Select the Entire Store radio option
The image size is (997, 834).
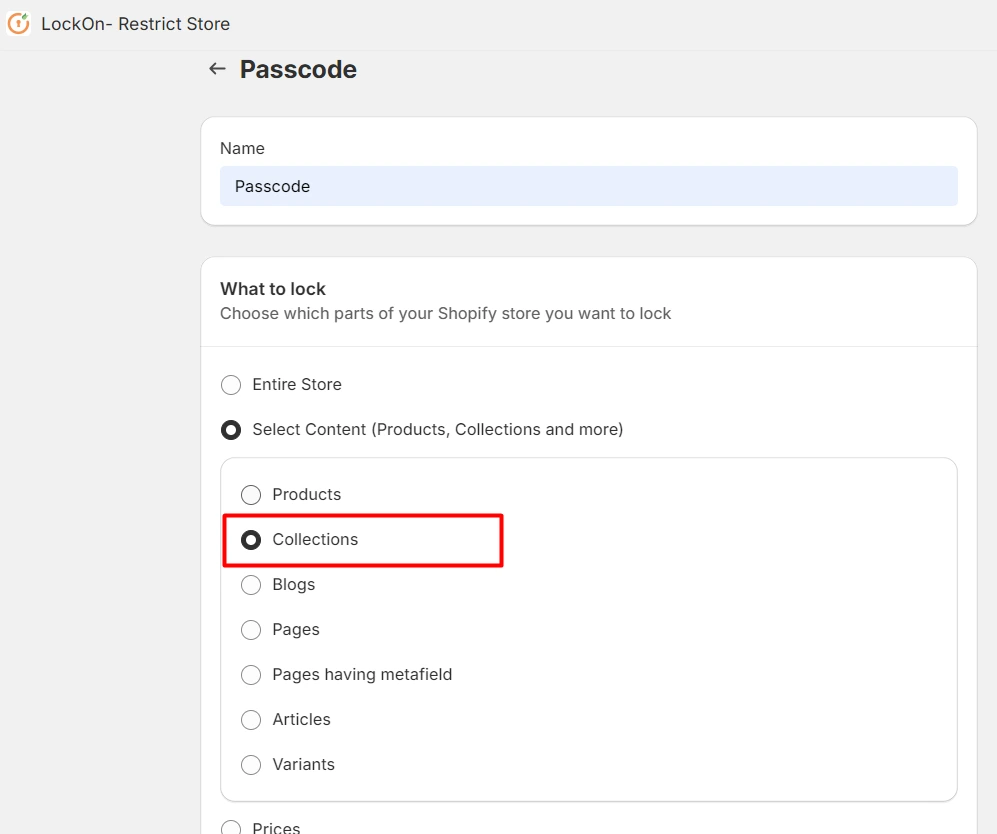231,385
